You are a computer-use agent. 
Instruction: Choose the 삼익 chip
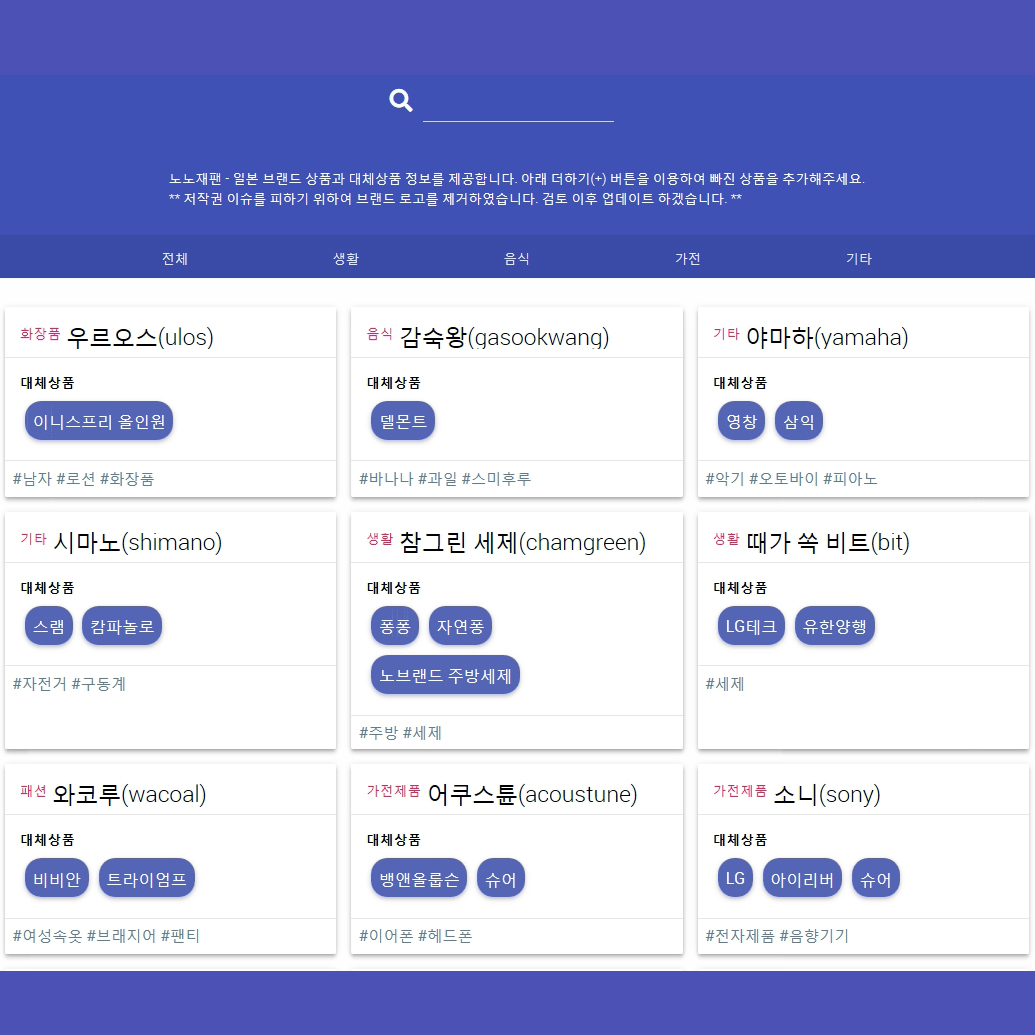(799, 420)
